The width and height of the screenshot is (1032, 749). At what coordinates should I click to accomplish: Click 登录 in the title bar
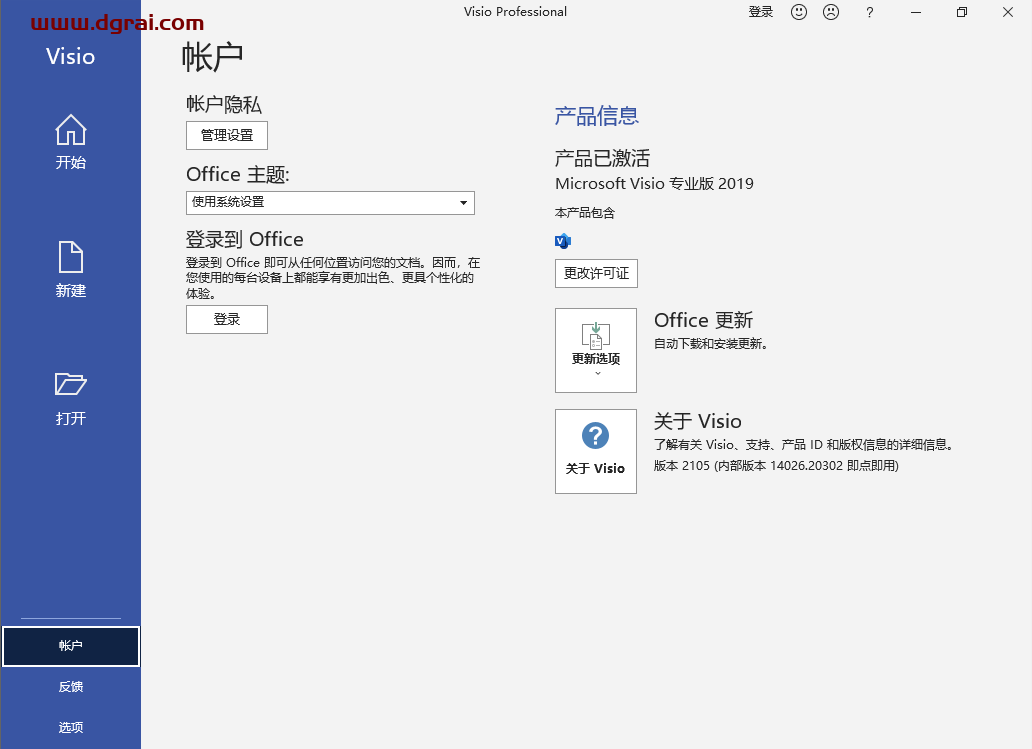coord(761,12)
